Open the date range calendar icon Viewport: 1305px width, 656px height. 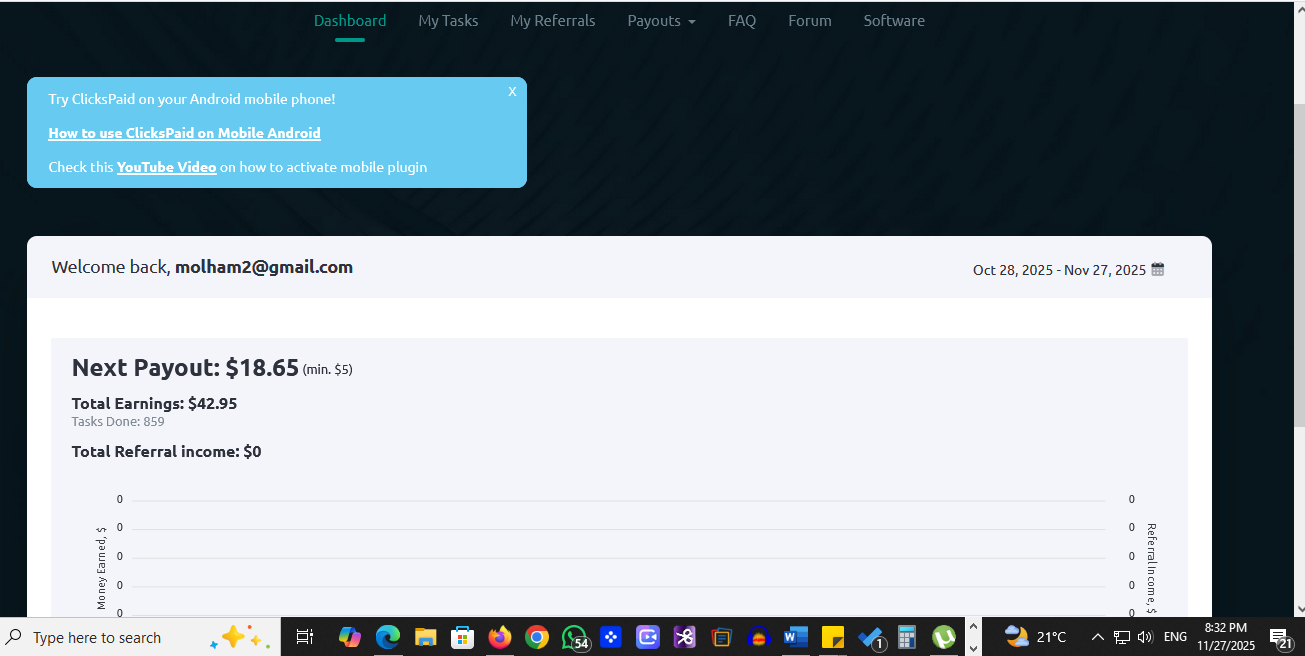[x=1158, y=269]
